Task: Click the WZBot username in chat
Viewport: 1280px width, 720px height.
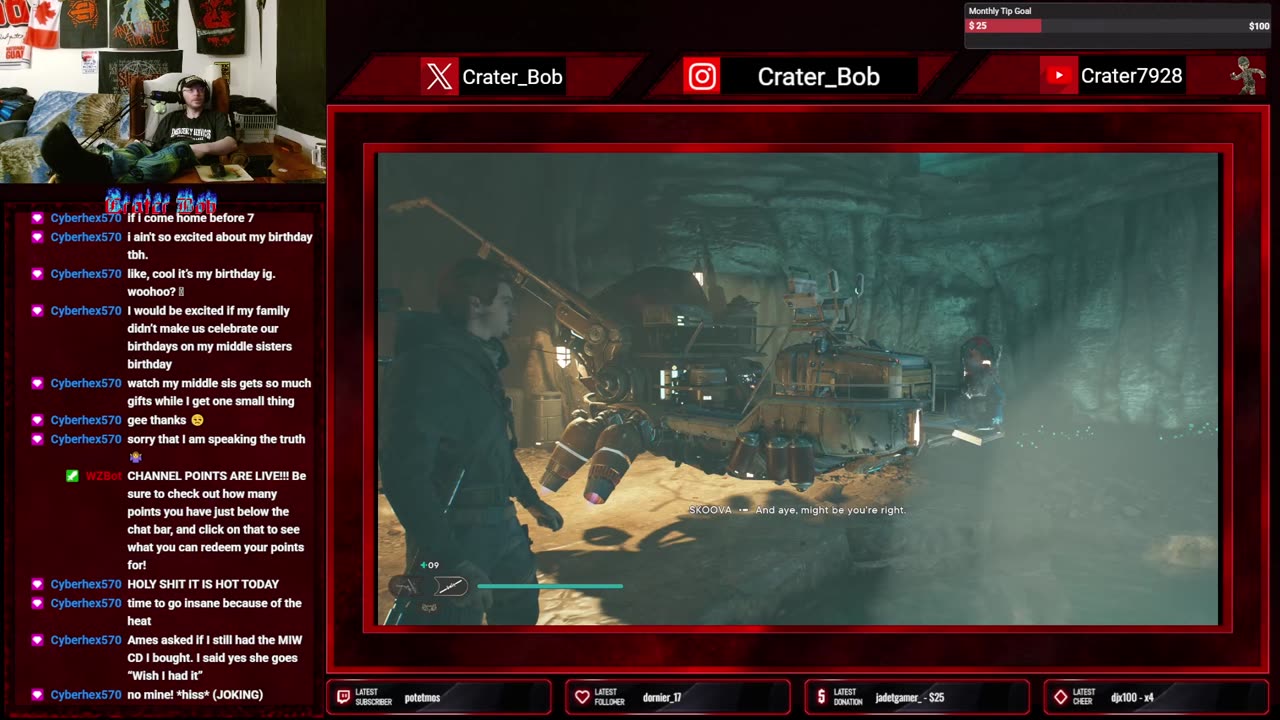Action: (103, 476)
